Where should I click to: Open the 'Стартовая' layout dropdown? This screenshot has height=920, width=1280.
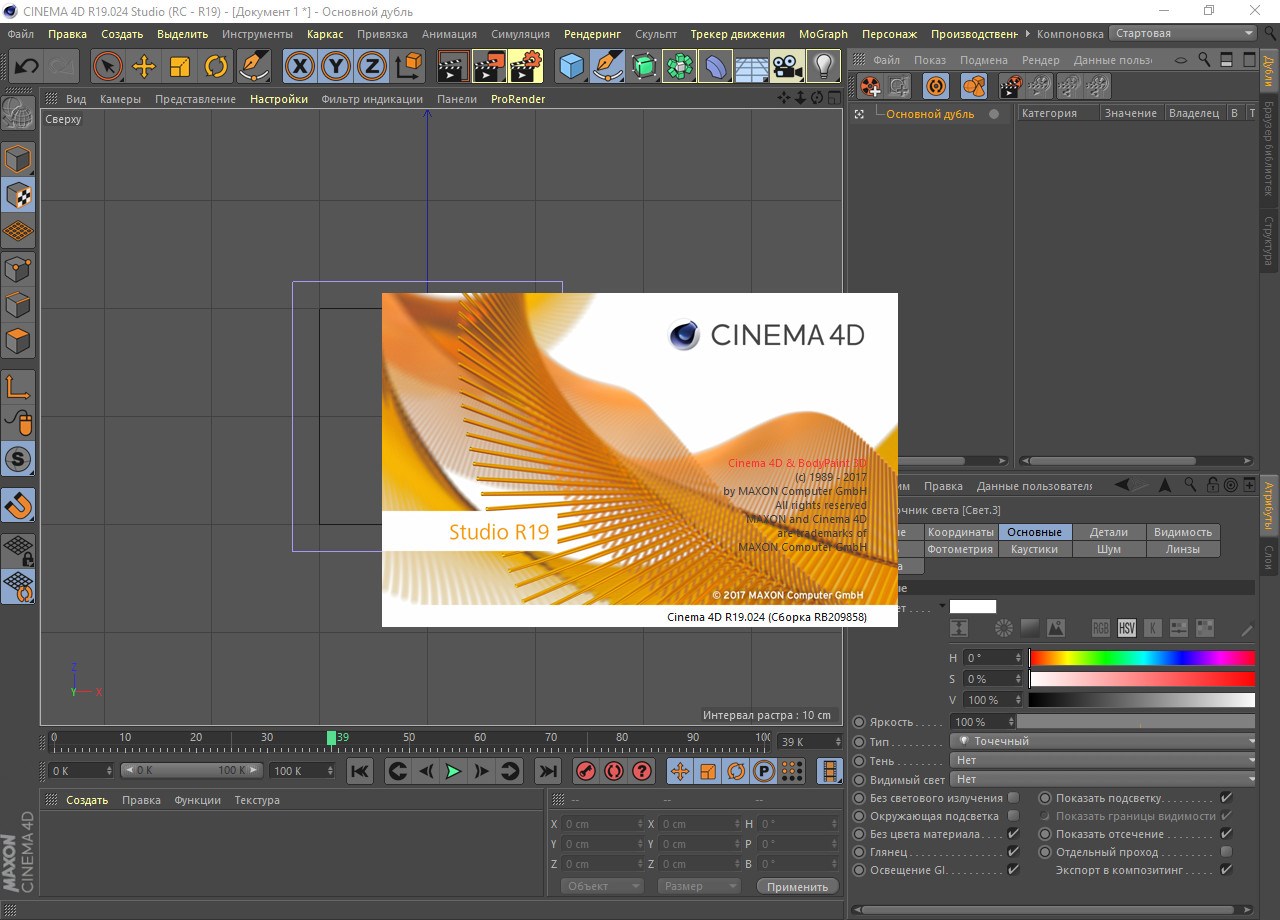1183,33
